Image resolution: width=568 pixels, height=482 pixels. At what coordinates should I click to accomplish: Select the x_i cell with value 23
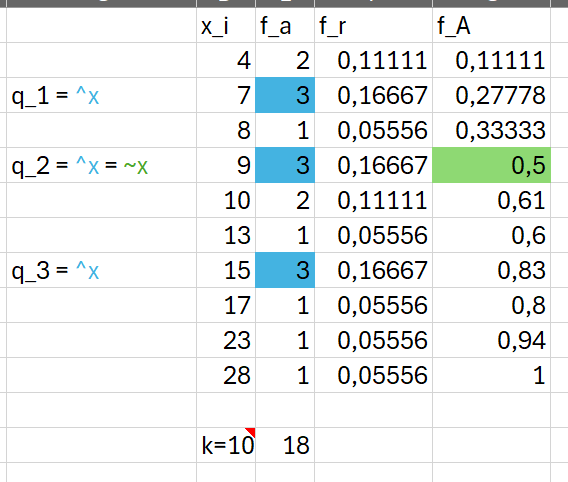226,340
